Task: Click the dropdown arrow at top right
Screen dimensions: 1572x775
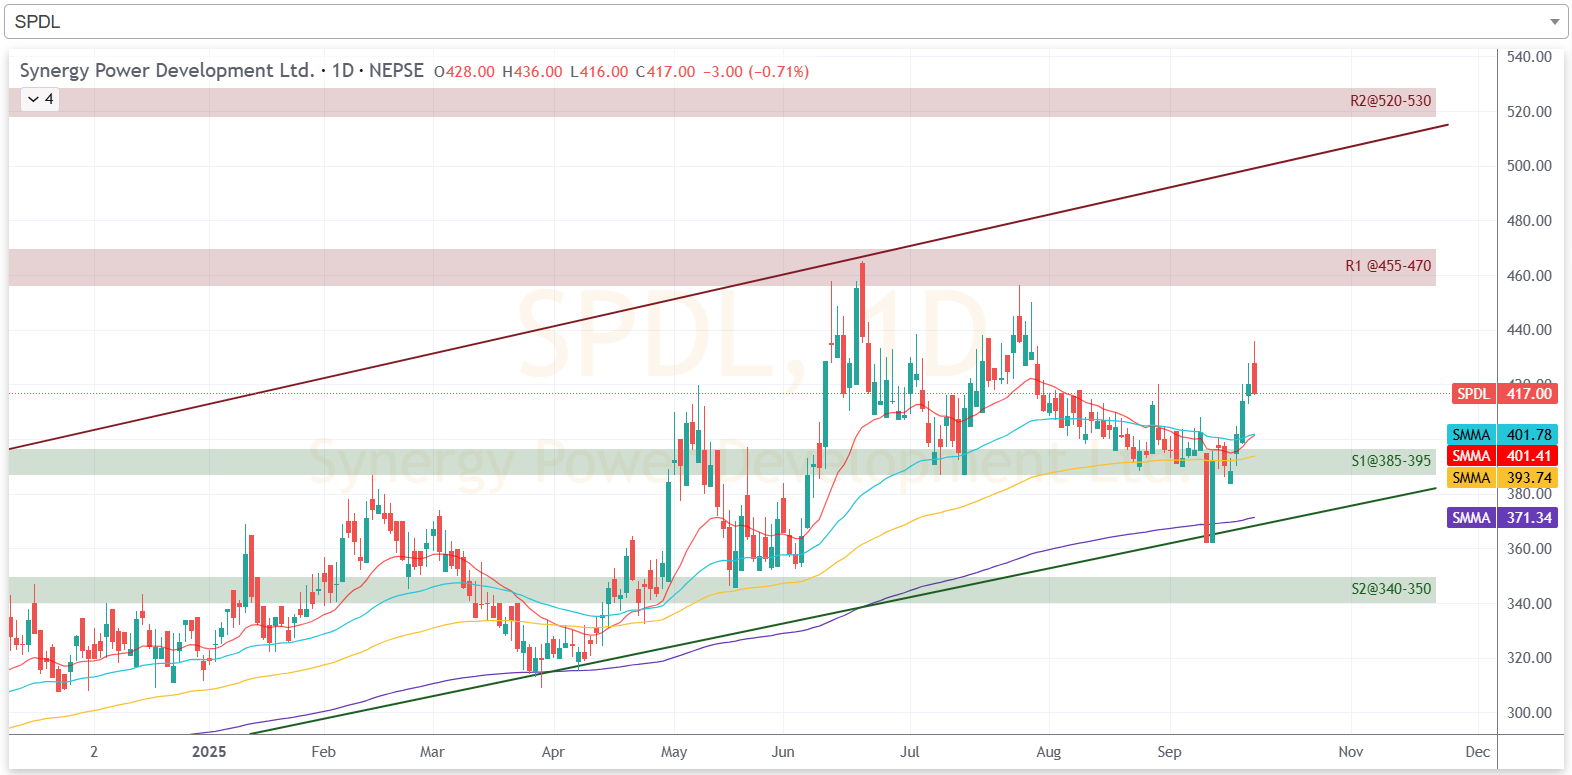Action: [1554, 21]
